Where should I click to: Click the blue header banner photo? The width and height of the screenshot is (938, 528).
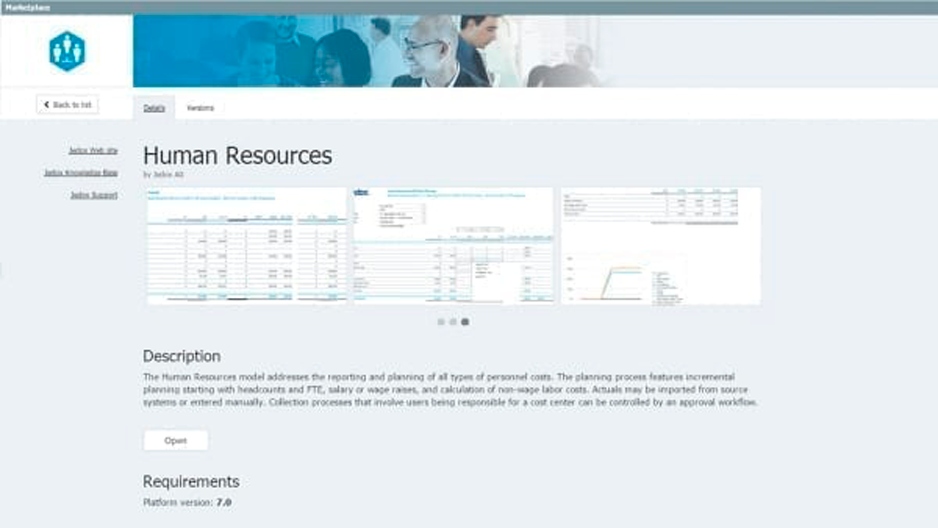(530, 51)
